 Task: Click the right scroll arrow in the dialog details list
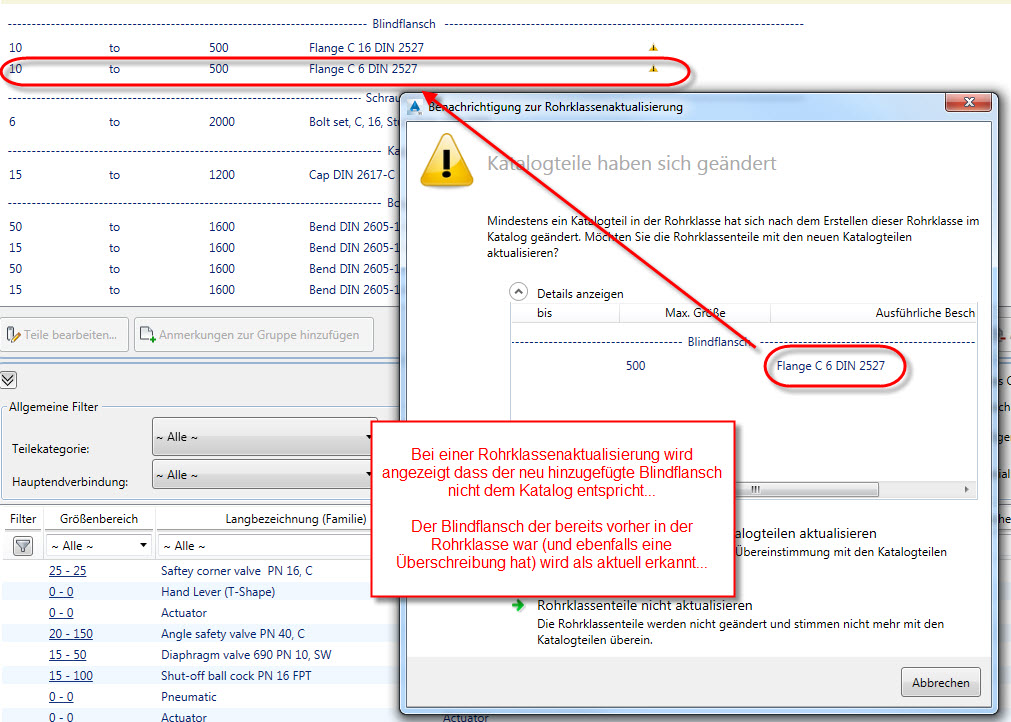pyautogui.click(x=967, y=489)
